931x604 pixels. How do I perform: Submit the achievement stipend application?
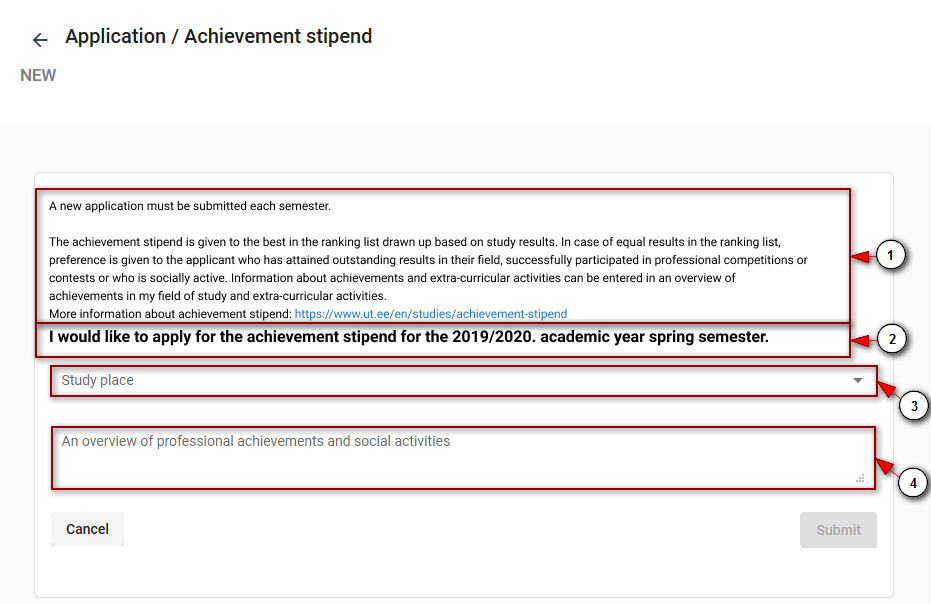pos(838,530)
